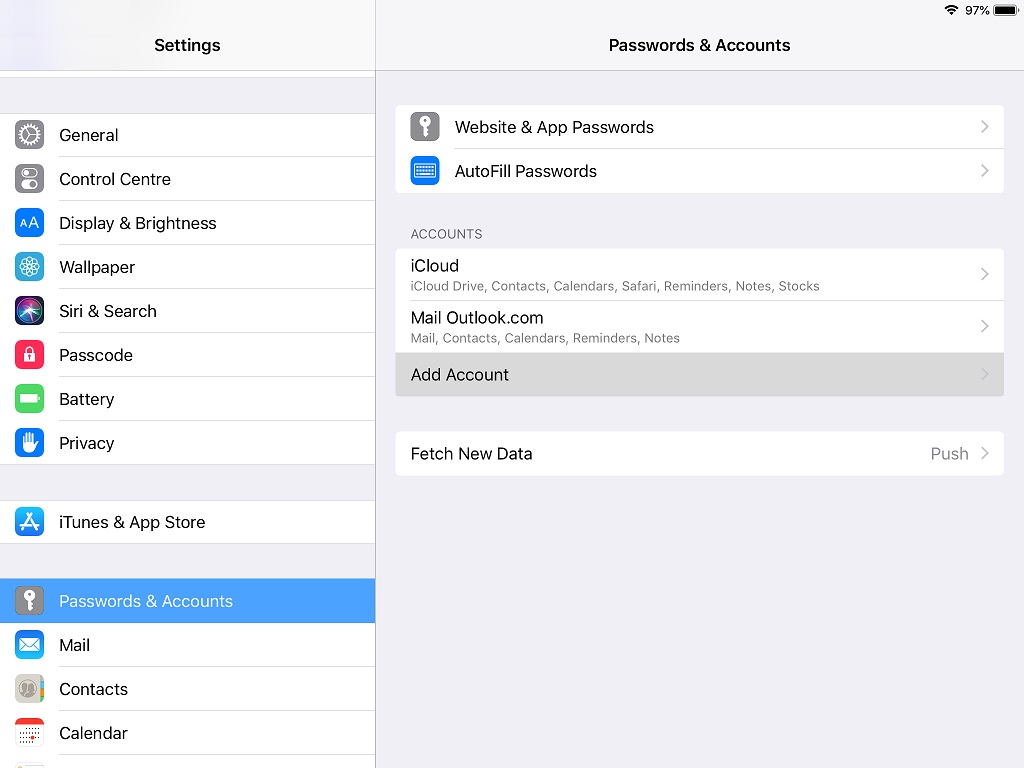Tap the Wi-Fi status icon
The height and width of the screenshot is (768, 1024).
(x=951, y=10)
